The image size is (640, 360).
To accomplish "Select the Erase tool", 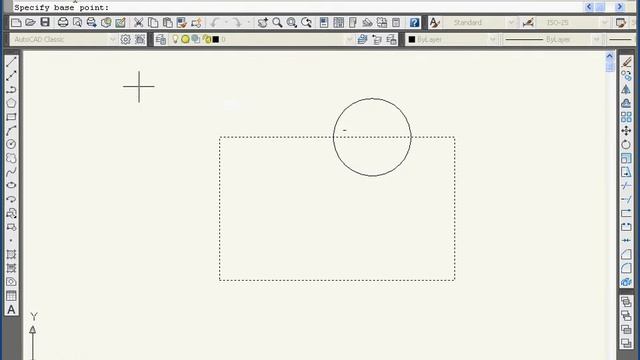I will [626, 62].
